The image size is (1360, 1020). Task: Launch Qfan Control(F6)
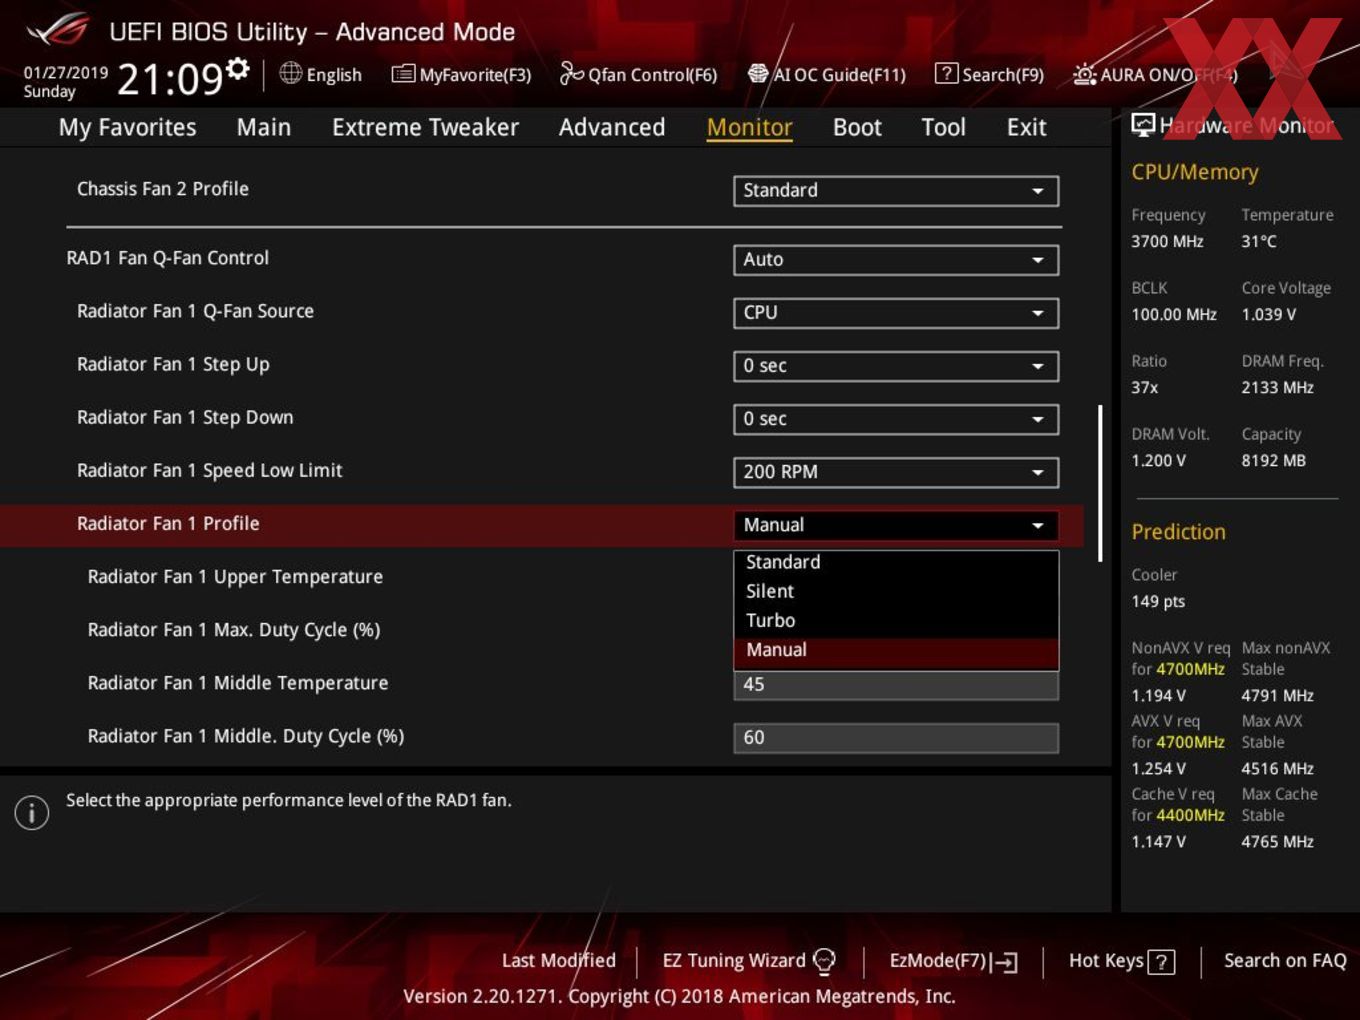pyautogui.click(x=638, y=74)
